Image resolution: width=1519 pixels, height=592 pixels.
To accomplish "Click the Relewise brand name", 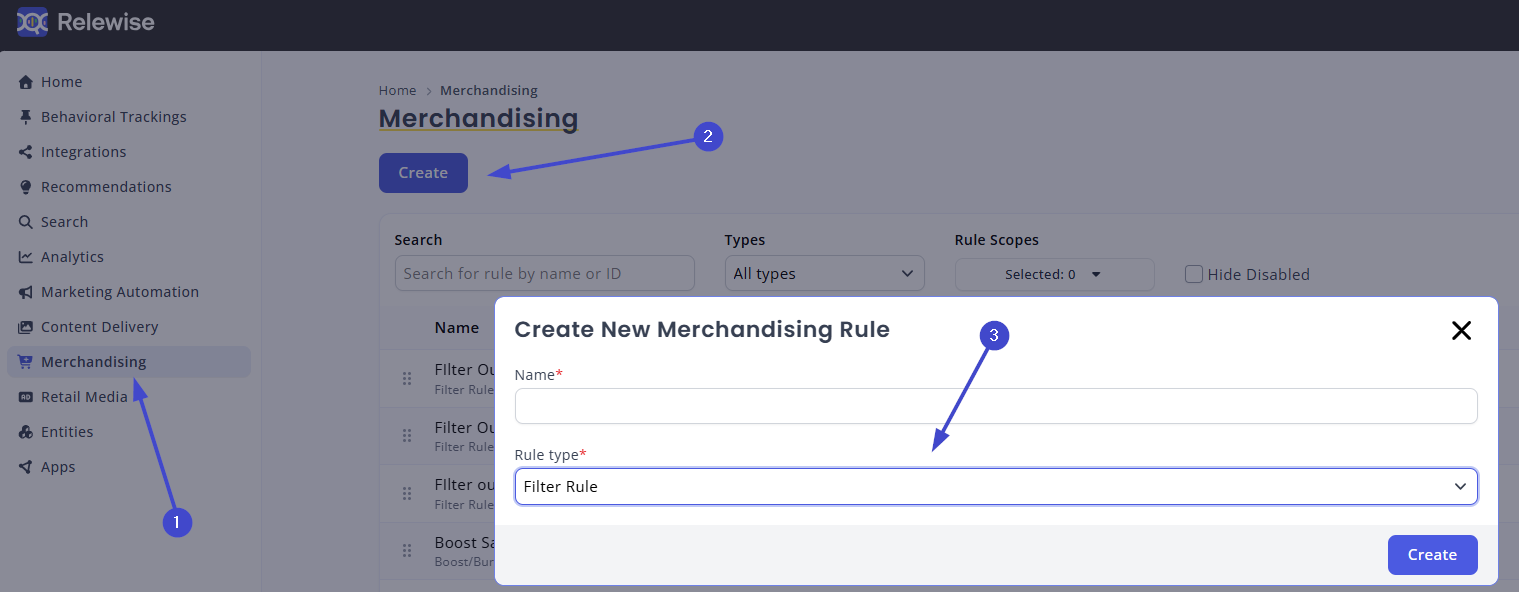I will click(106, 21).
